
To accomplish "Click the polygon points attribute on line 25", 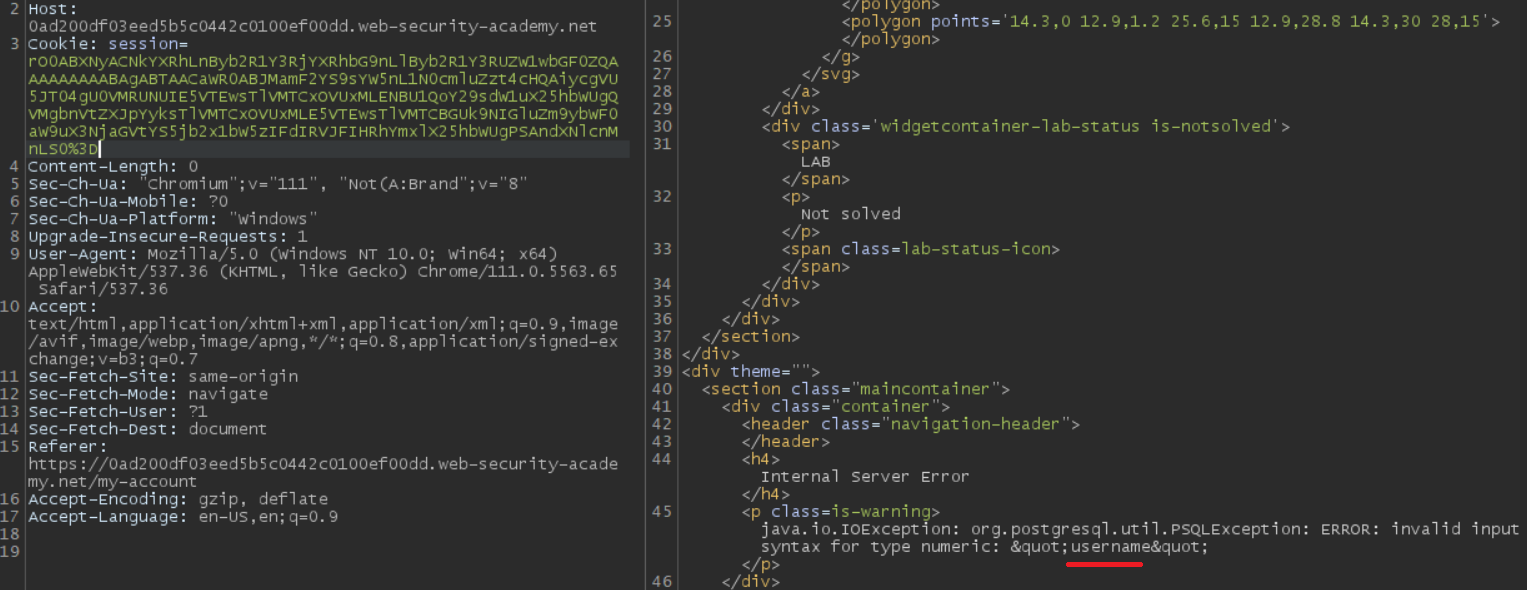I will pyautogui.click(x=1100, y=20).
